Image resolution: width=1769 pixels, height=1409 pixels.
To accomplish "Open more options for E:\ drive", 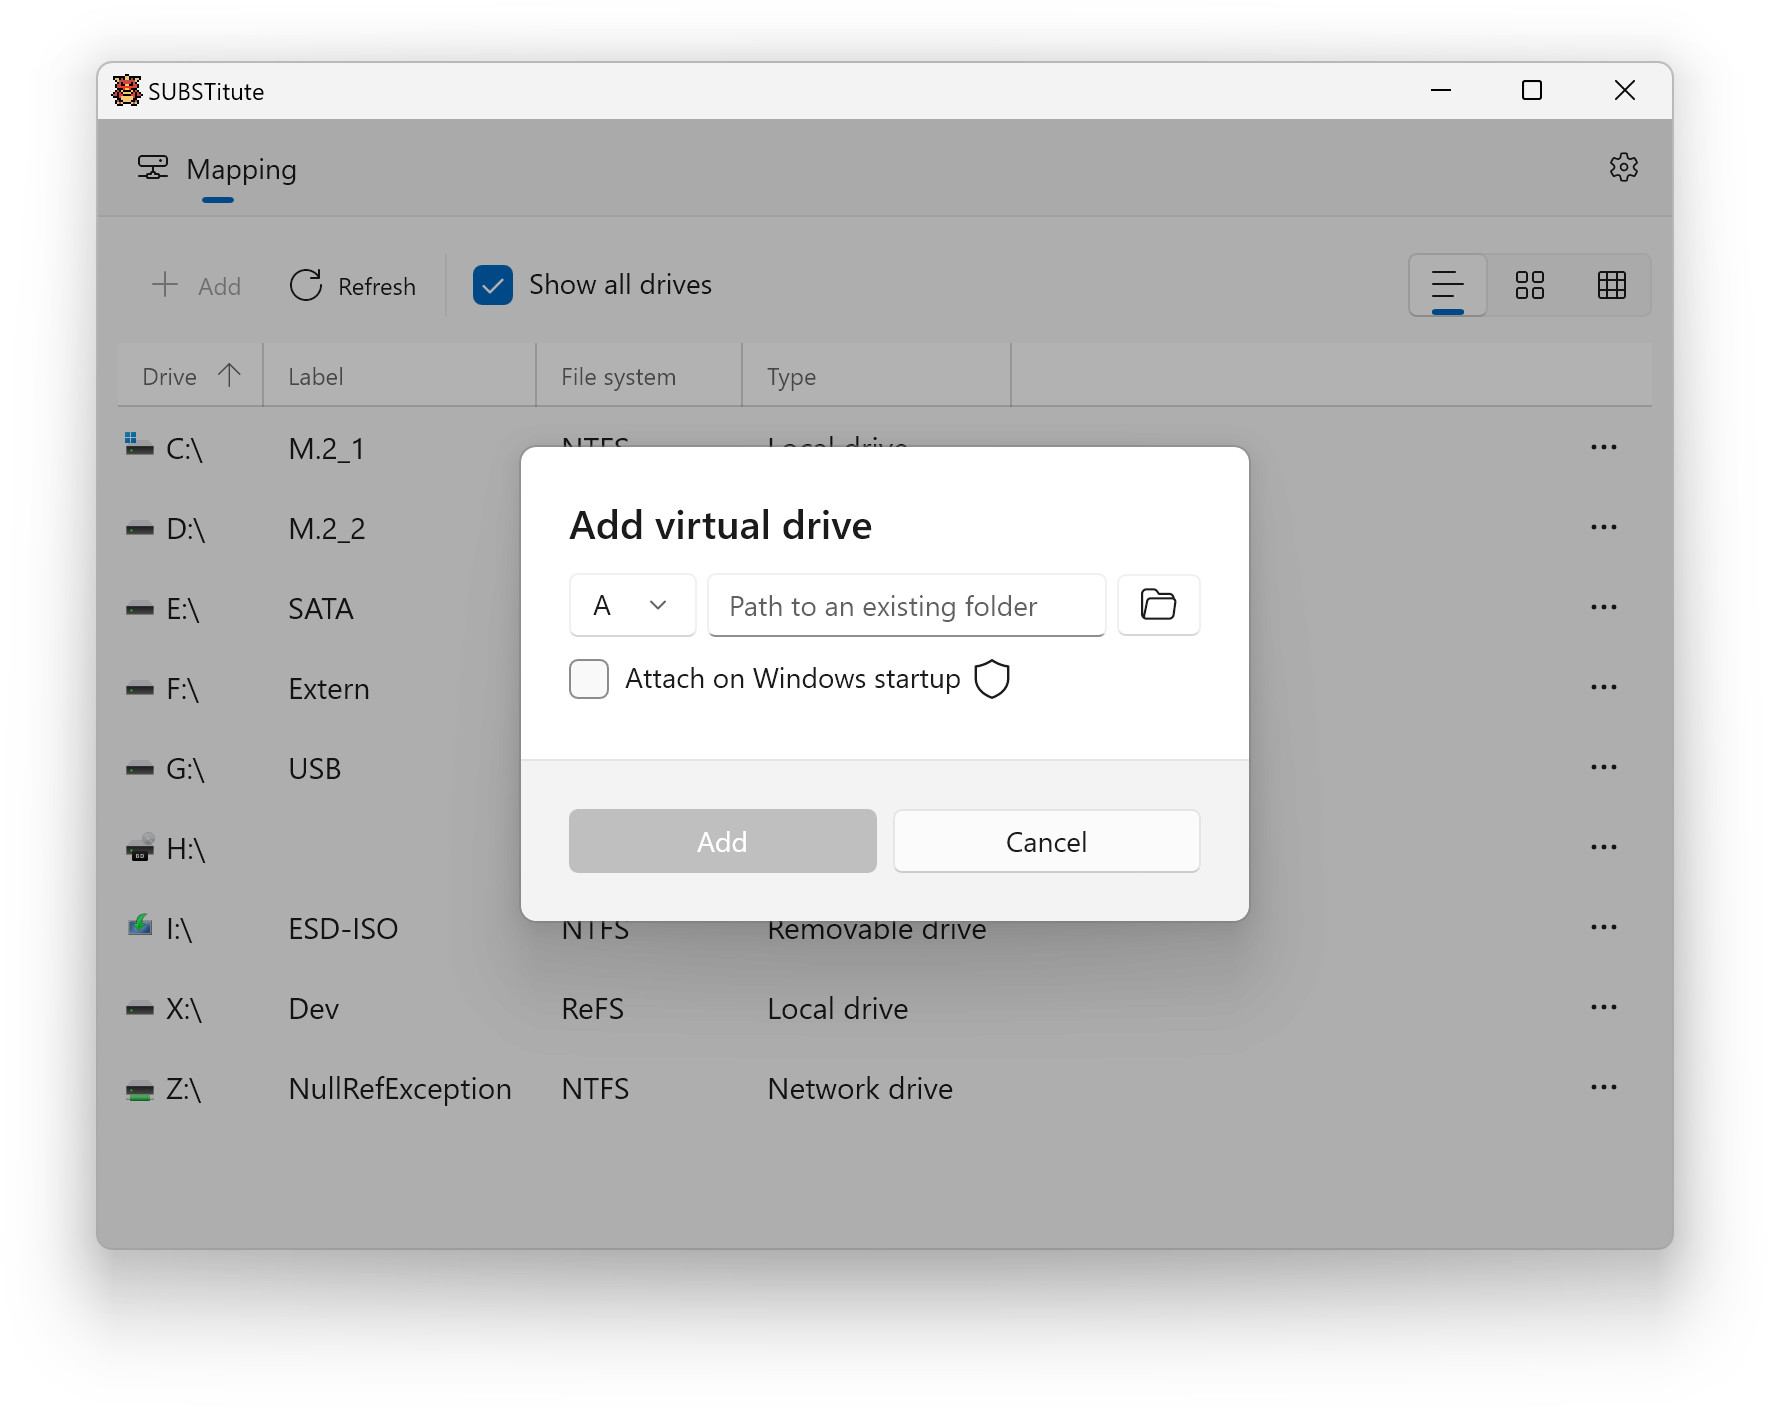I will pyautogui.click(x=1603, y=607).
